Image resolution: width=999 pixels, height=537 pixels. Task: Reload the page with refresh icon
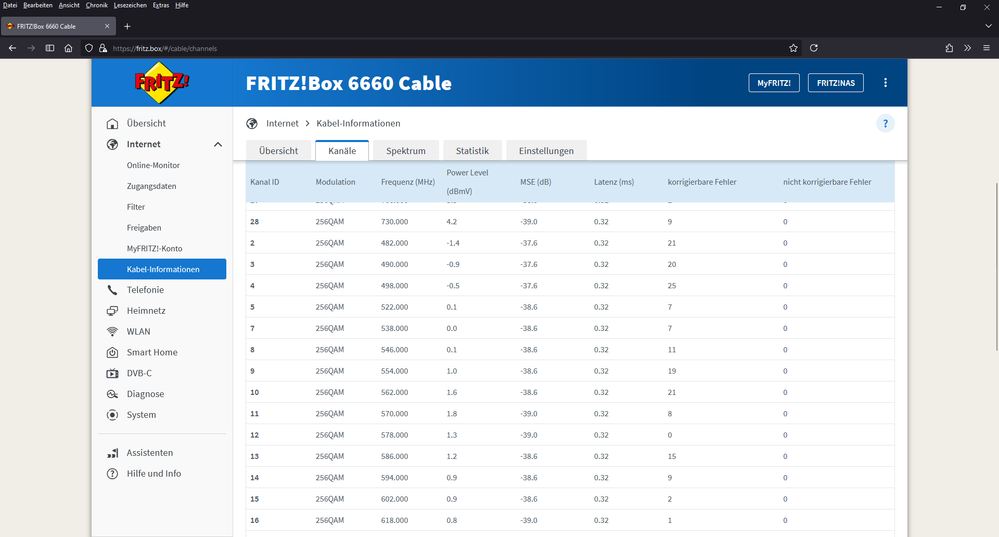pos(814,48)
